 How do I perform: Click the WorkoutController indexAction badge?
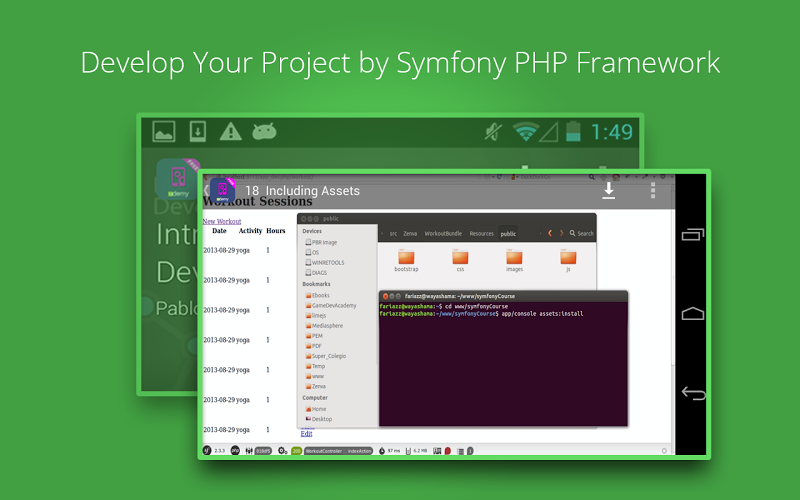[339, 451]
